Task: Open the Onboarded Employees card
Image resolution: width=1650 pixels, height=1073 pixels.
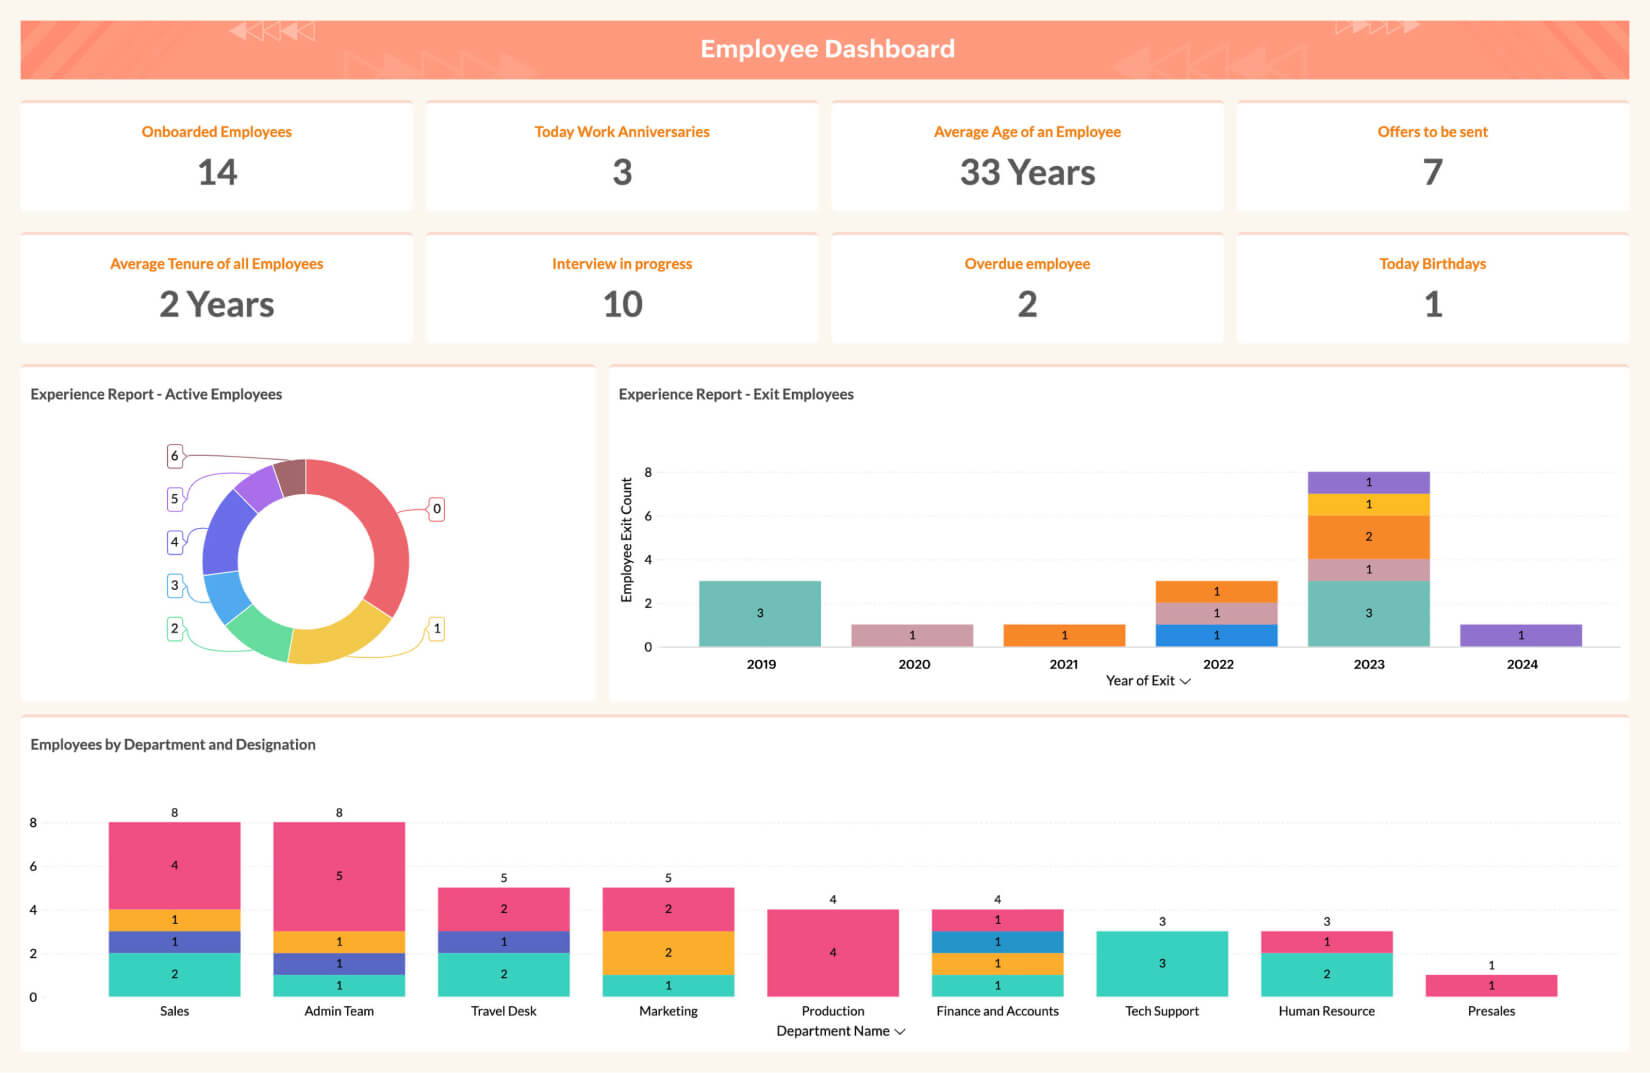Action: 217,157
